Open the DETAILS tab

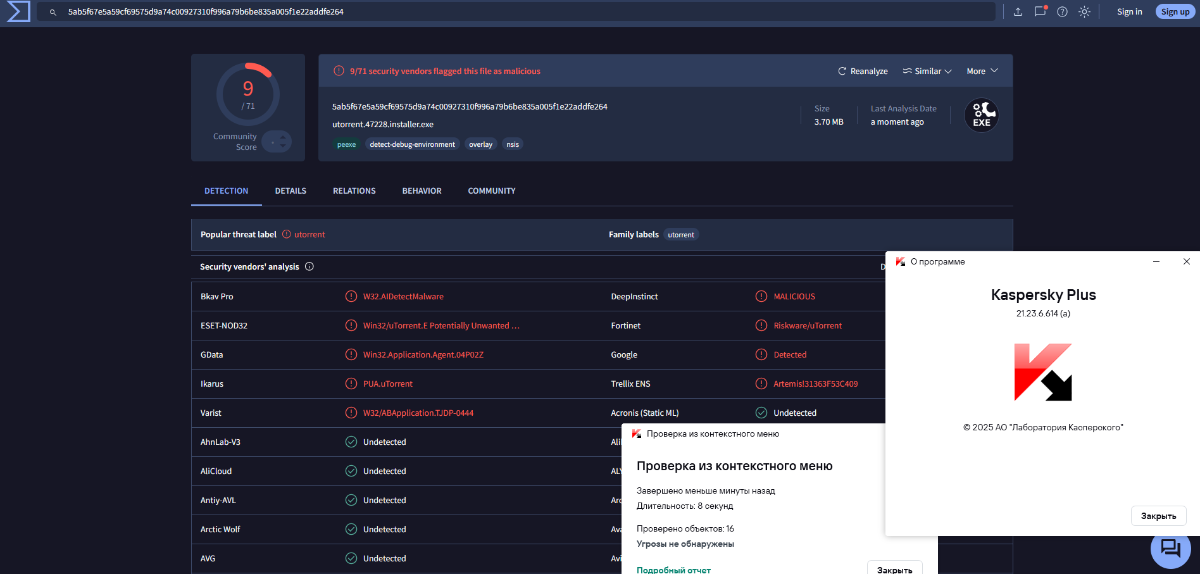(x=290, y=191)
